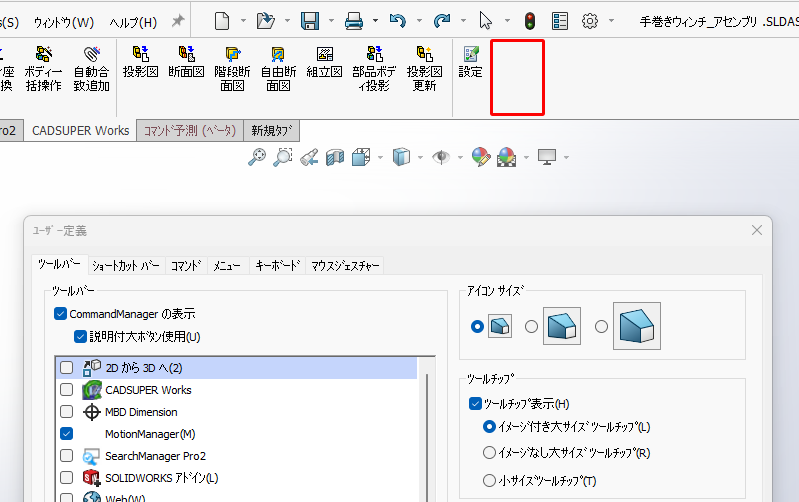Click the Print icon
Image resolution: width=799 pixels, height=502 pixels.
click(354, 21)
